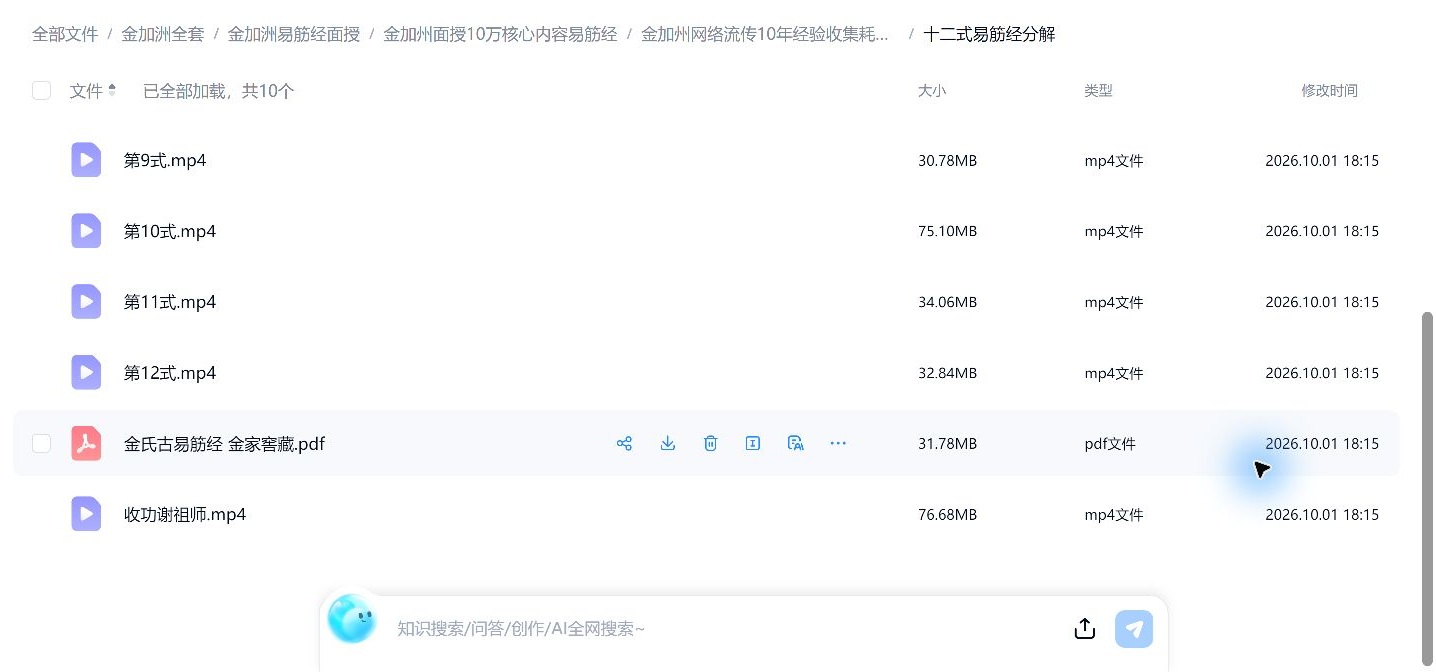The height and width of the screenshot is (672, 1436).
Task: Tick the select-all files checkbox
Action: 41,91
